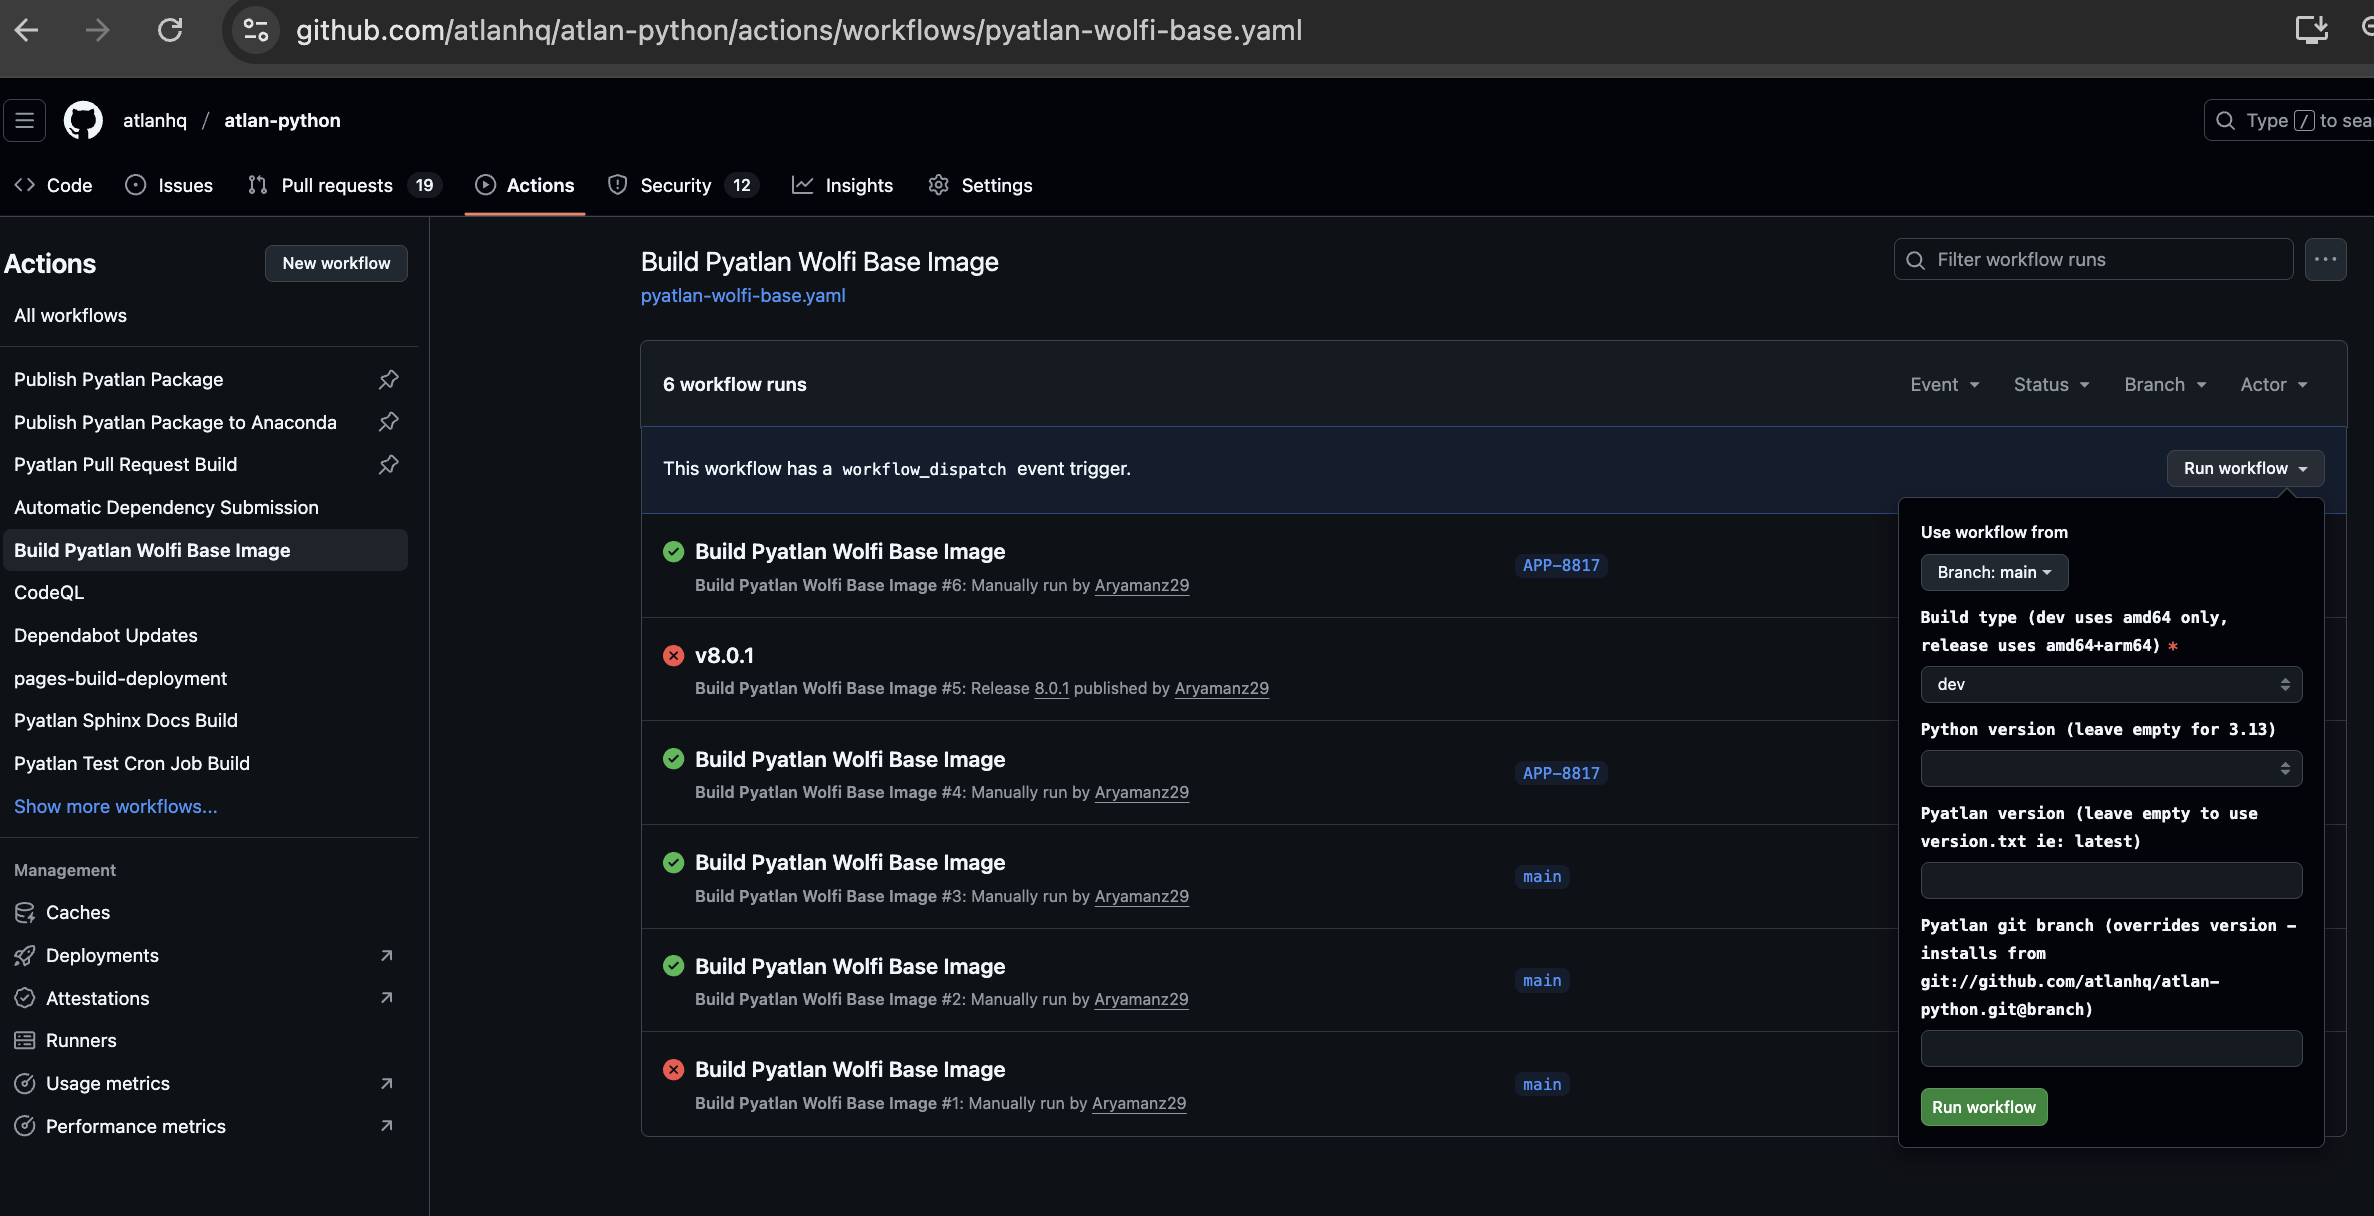Screen dimensions: 2374x1216
Task: Open the v8.0.1 workflow run
Action: pyautogui.click(x=724, y=655)
